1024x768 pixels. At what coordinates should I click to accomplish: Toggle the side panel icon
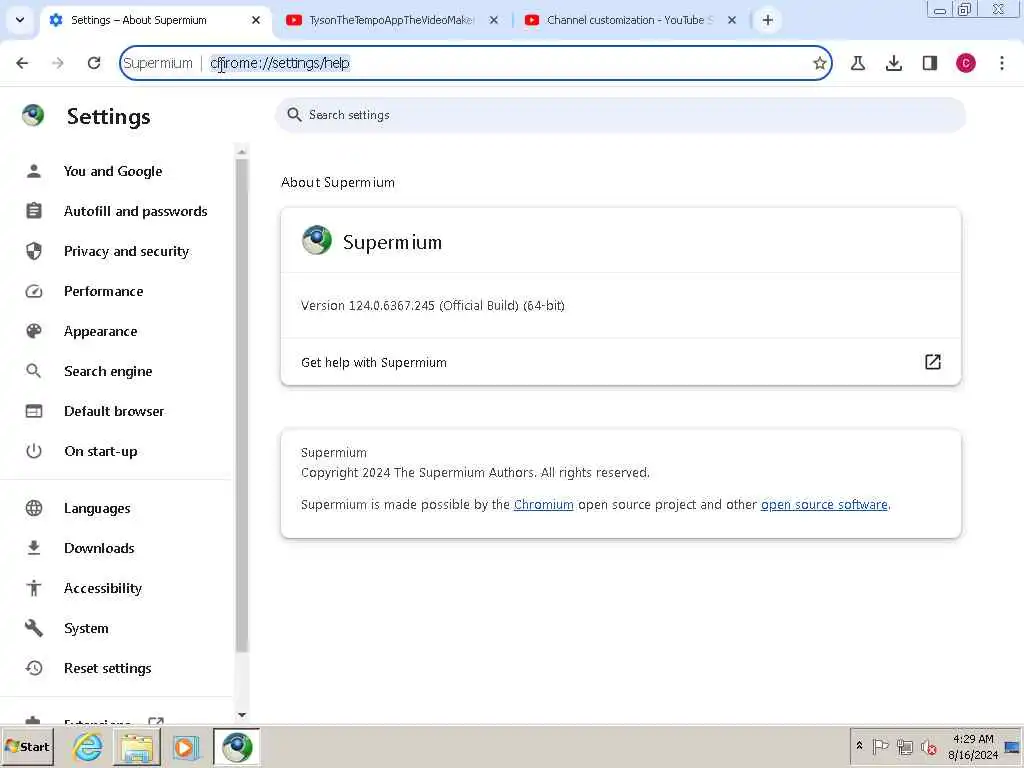pyautogui.click(x=930, y=63)
